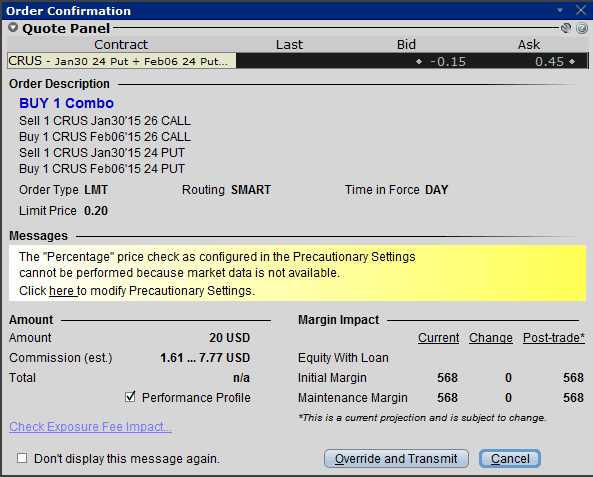The image size is (593, 477).
Task: Click the diamond marker beside Bid value
Action: 419,61
